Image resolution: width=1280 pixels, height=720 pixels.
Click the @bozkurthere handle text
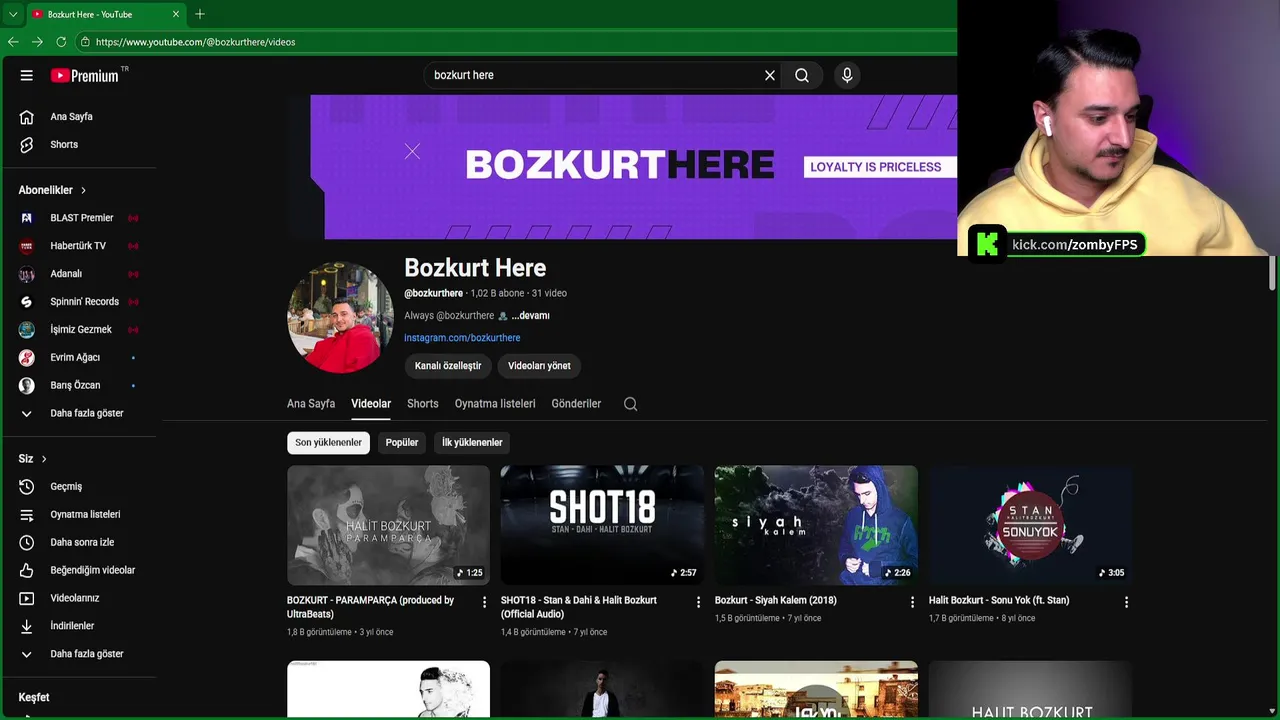[433, 294]
